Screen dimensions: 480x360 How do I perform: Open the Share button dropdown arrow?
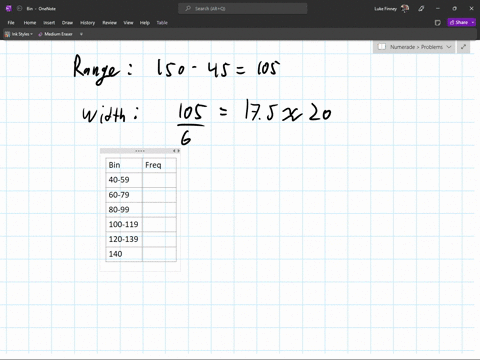pos(473,22)
